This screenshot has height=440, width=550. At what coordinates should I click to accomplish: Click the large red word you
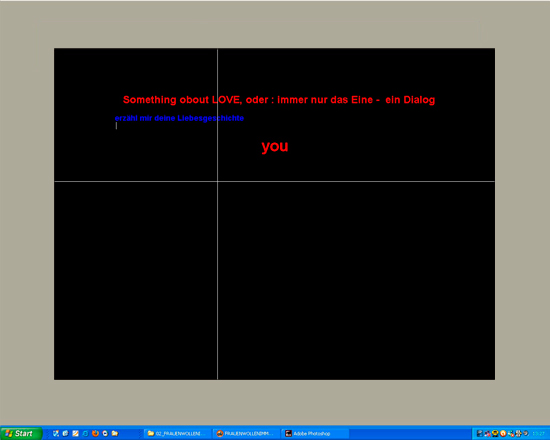point(275,146)
